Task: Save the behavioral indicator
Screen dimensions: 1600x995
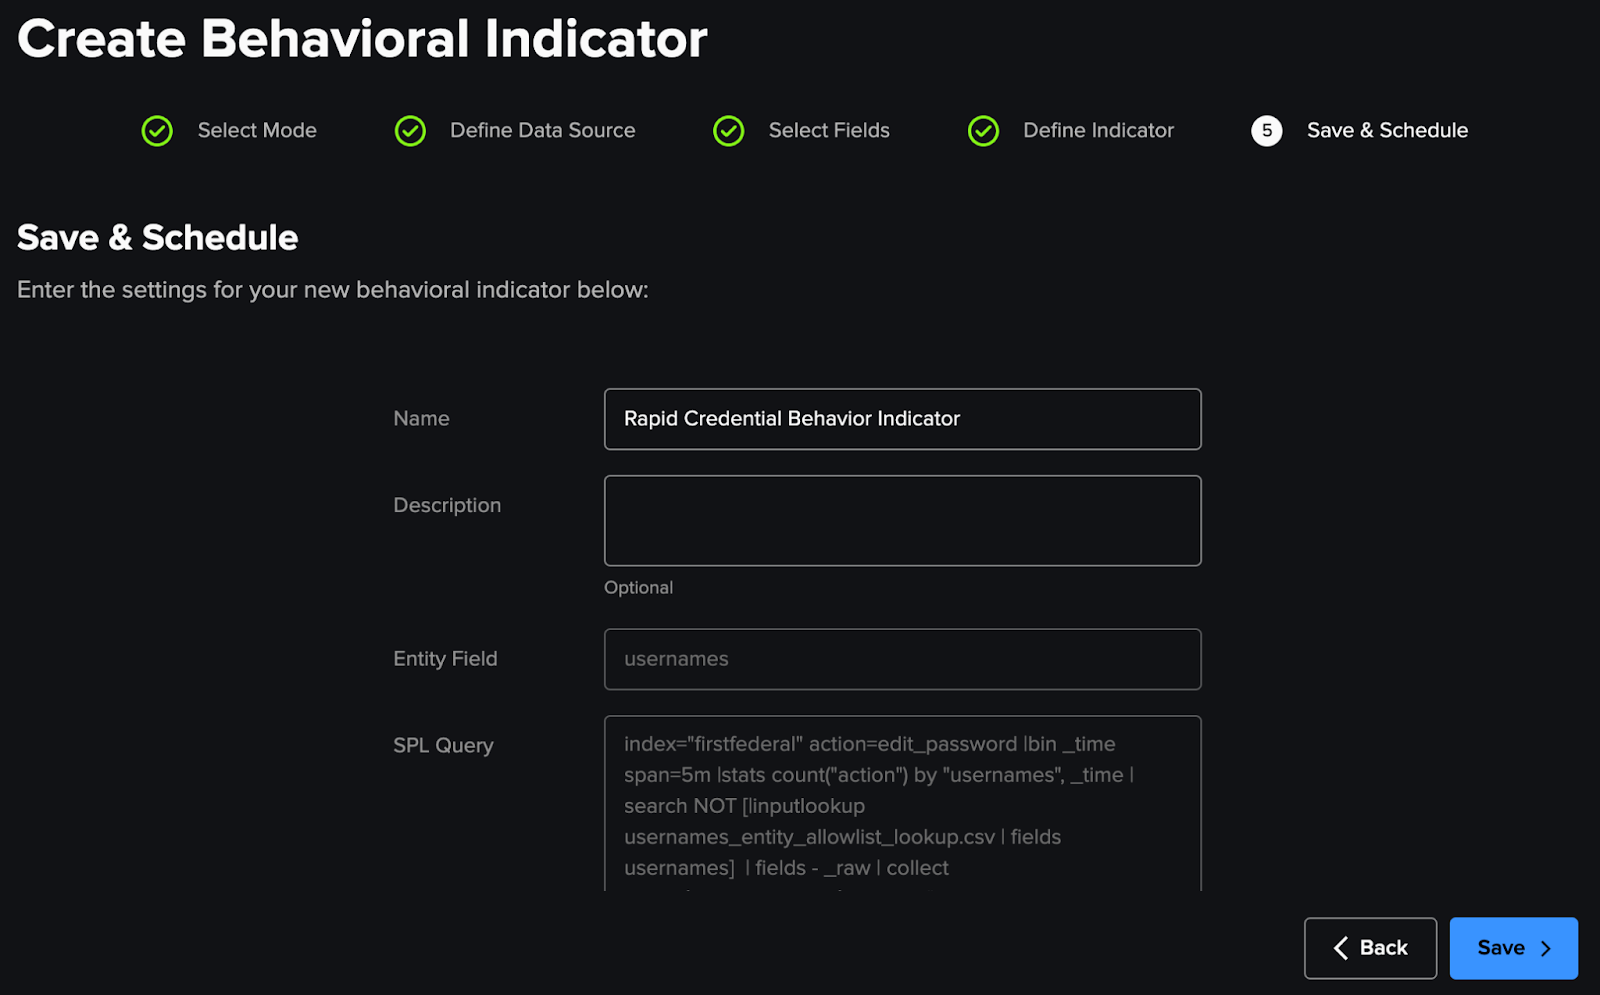Action: pos(1513,948)
